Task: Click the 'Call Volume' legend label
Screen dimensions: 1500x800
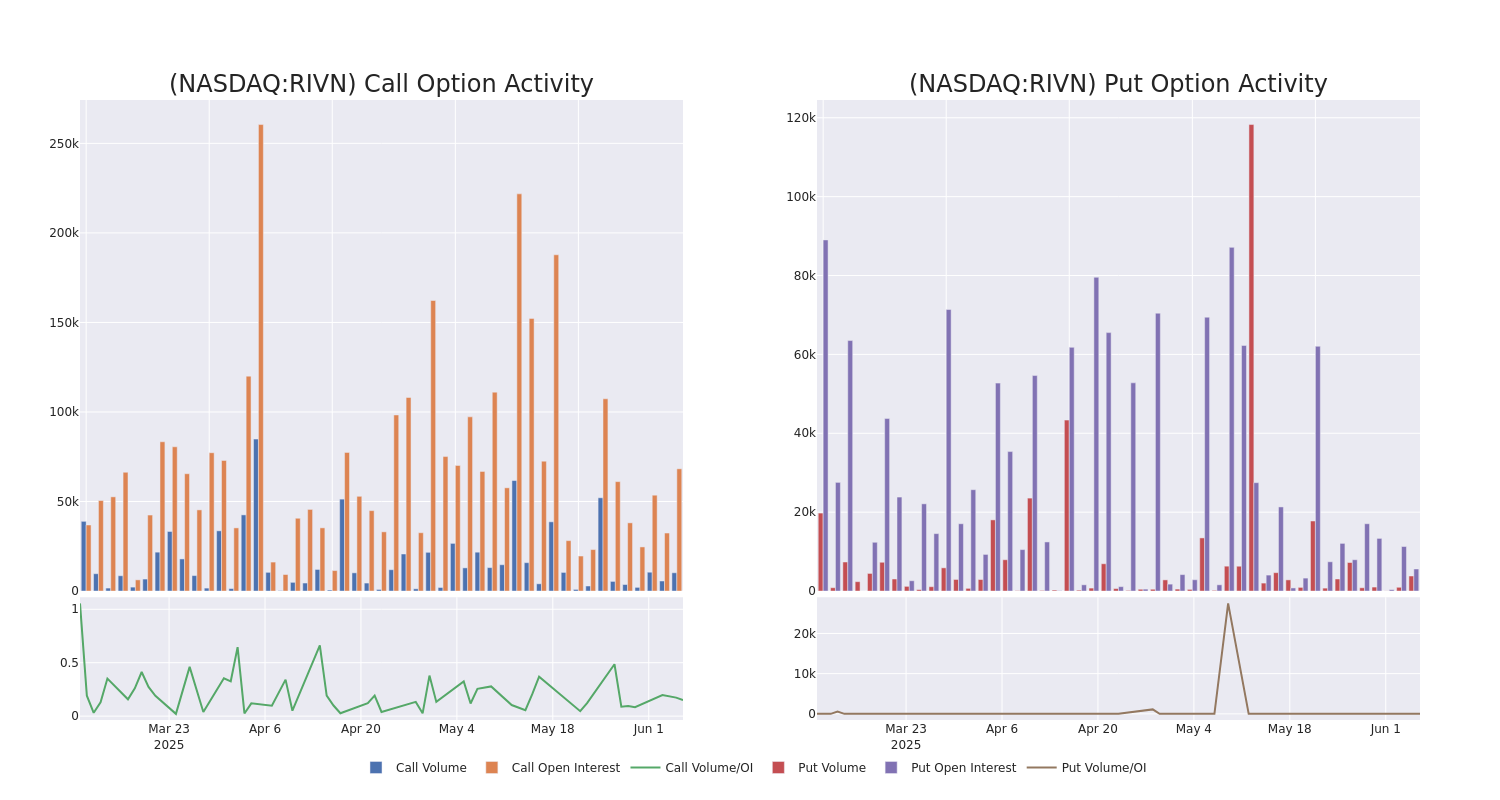Action: (431, 768)
